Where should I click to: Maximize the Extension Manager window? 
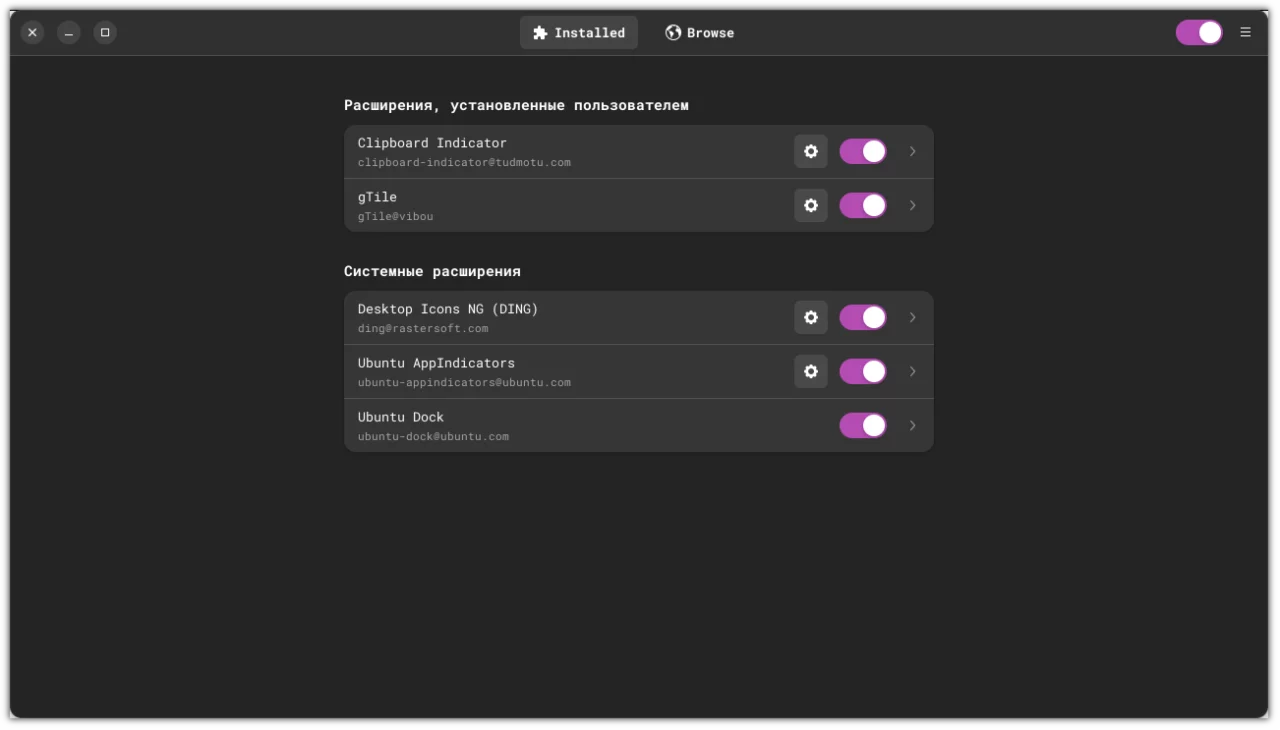(105, 32)
